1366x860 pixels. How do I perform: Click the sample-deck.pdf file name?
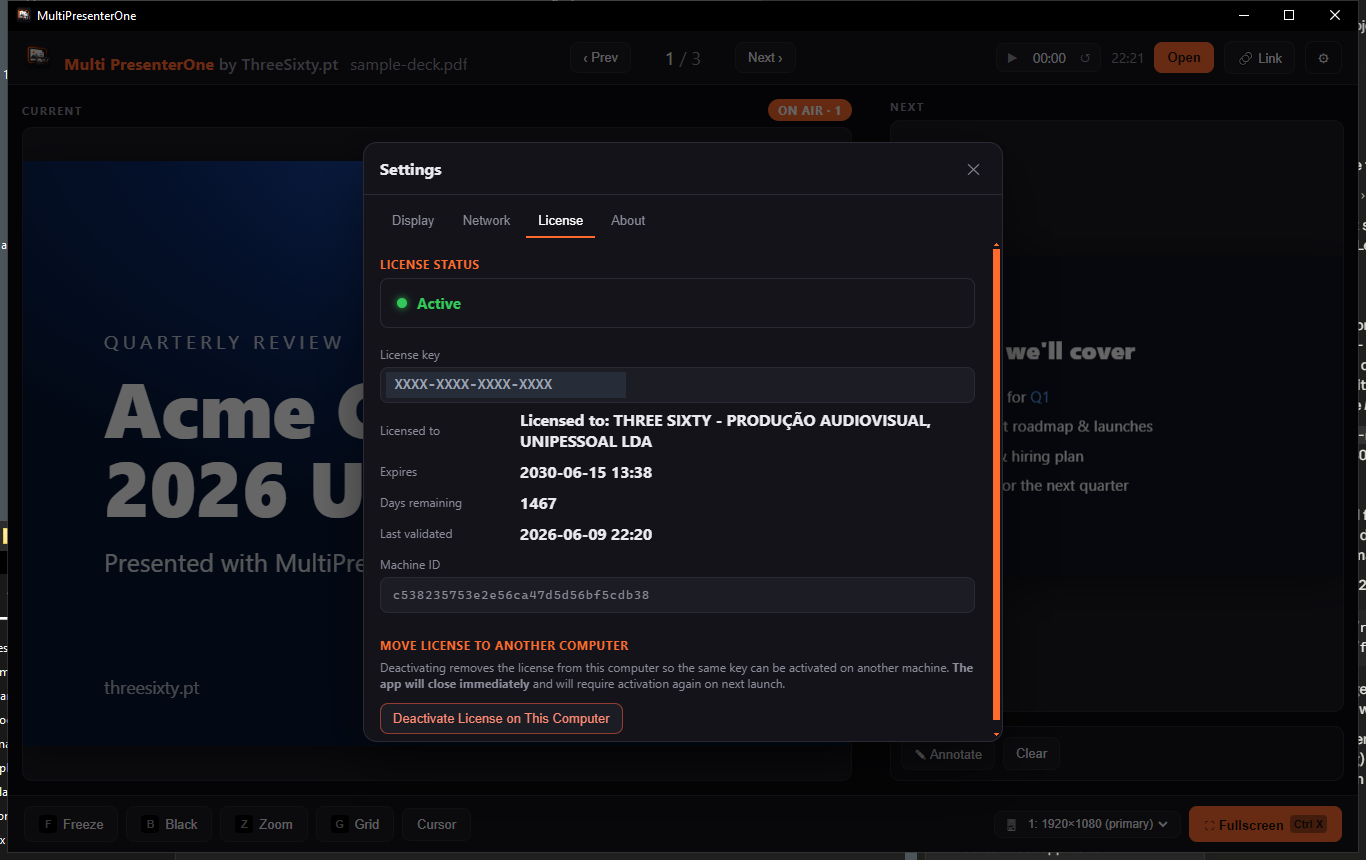(409, 64)
